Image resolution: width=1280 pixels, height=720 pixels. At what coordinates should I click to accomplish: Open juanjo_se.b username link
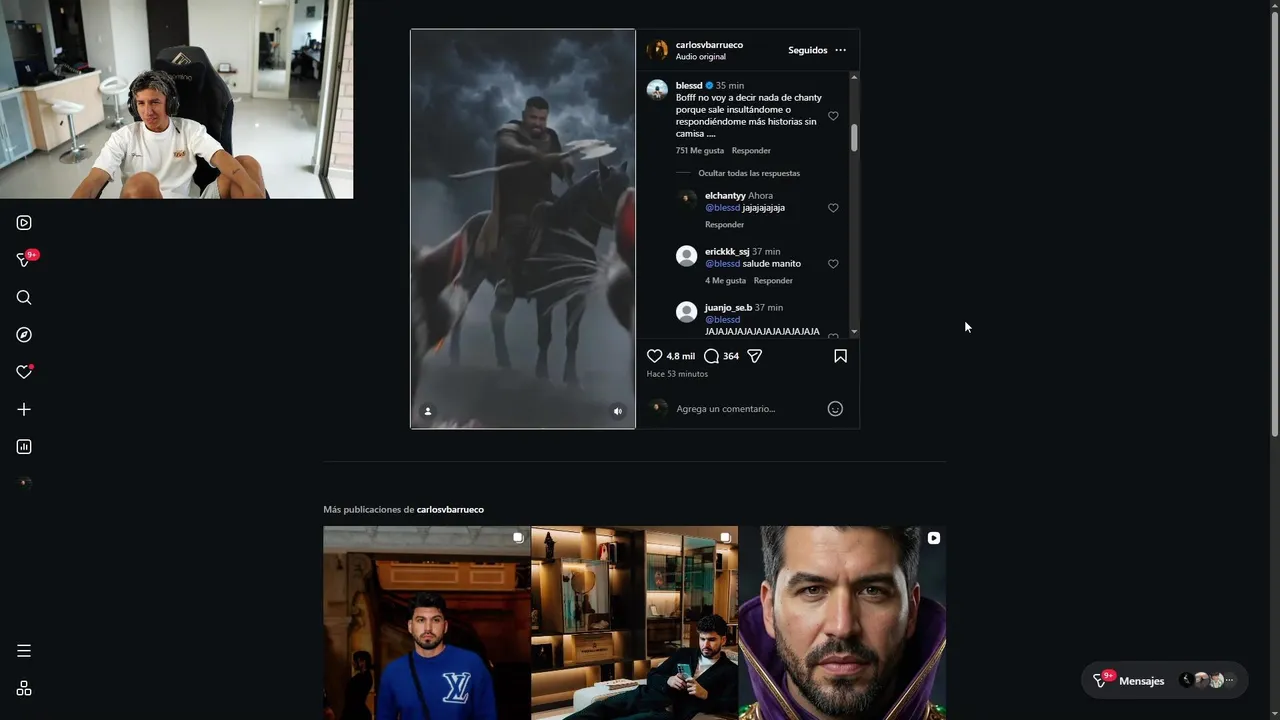click(728, 308)
